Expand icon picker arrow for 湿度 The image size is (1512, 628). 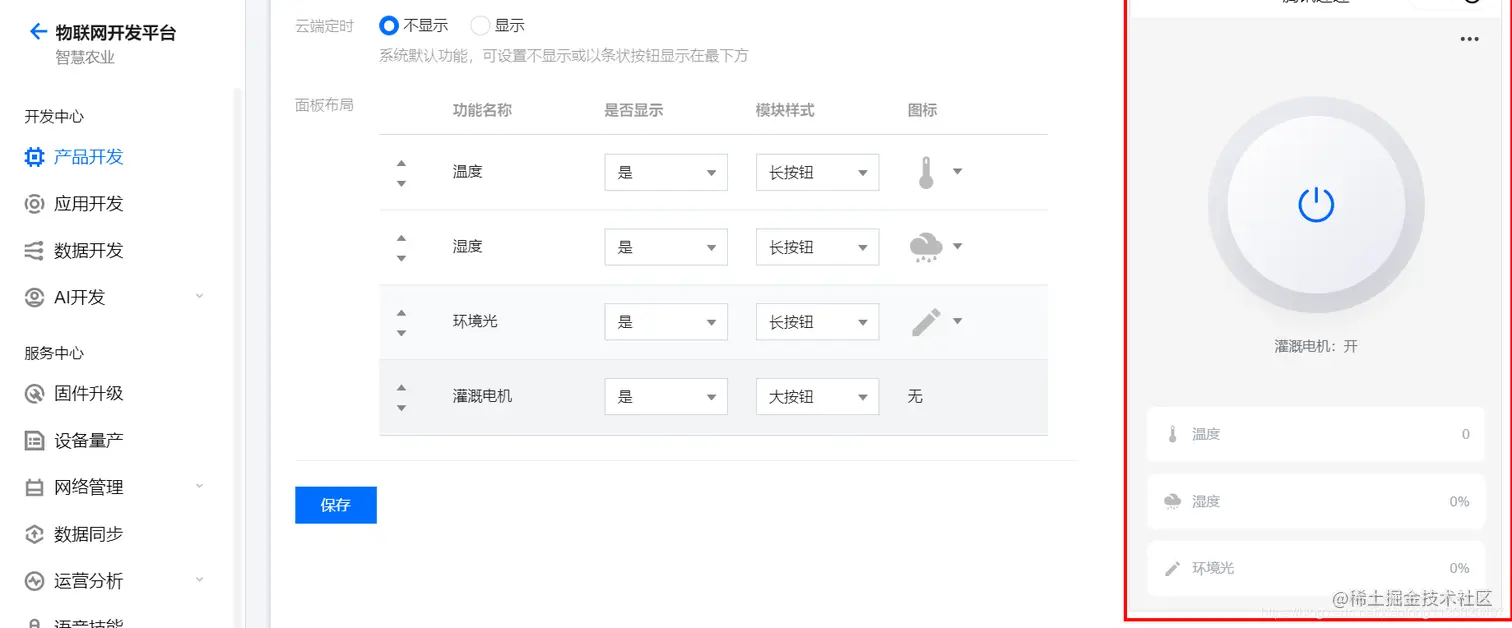(957, 246)
